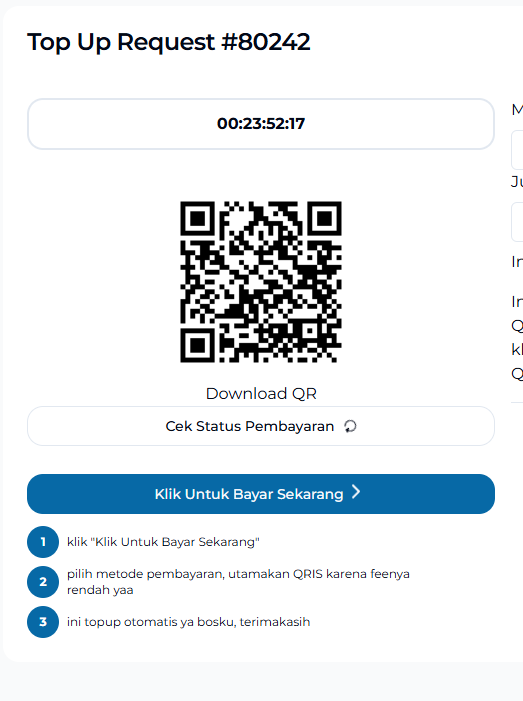Check payment status with Cek Status Pembayaran
Screen dimensions: 523x701
[x=261, y=426]
